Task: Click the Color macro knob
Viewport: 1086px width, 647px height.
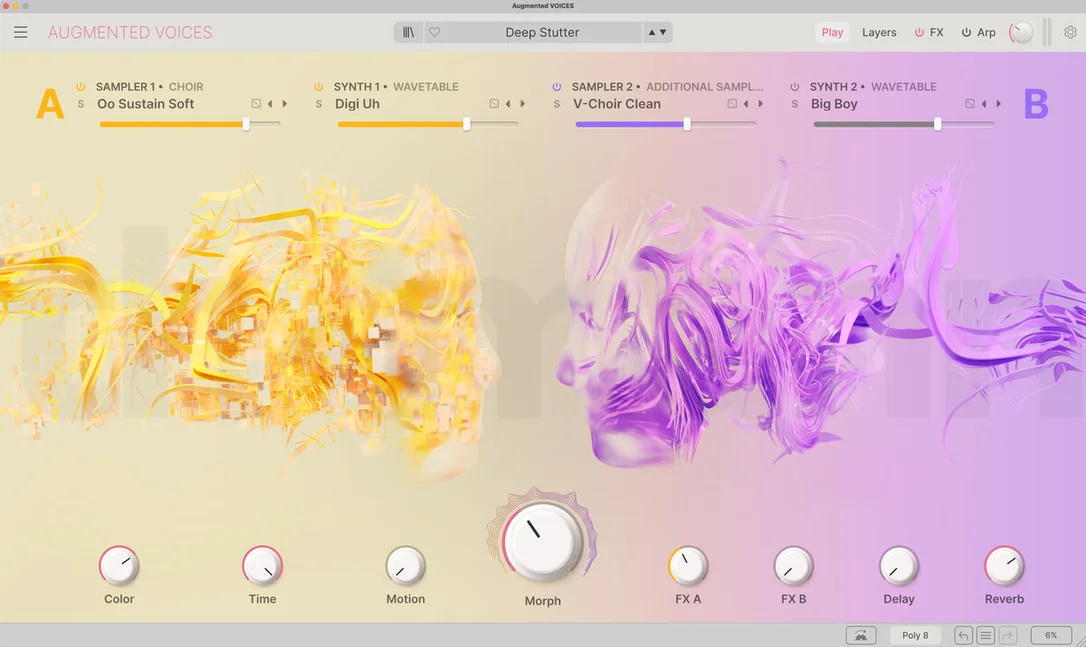Action: point(119,566)
